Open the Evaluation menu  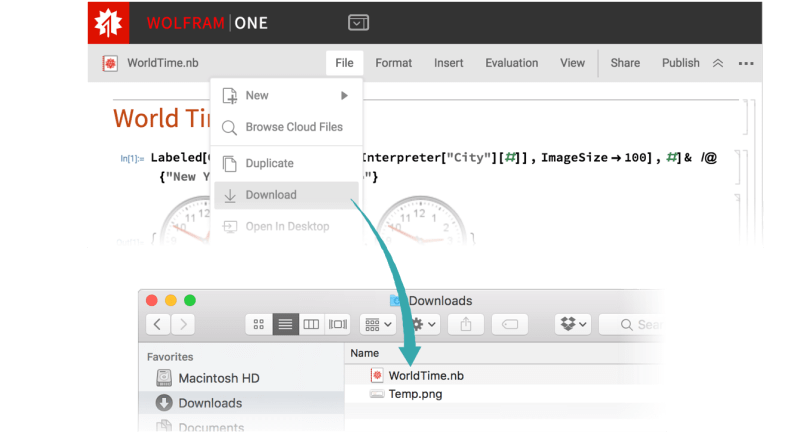[x=511, y=63]
